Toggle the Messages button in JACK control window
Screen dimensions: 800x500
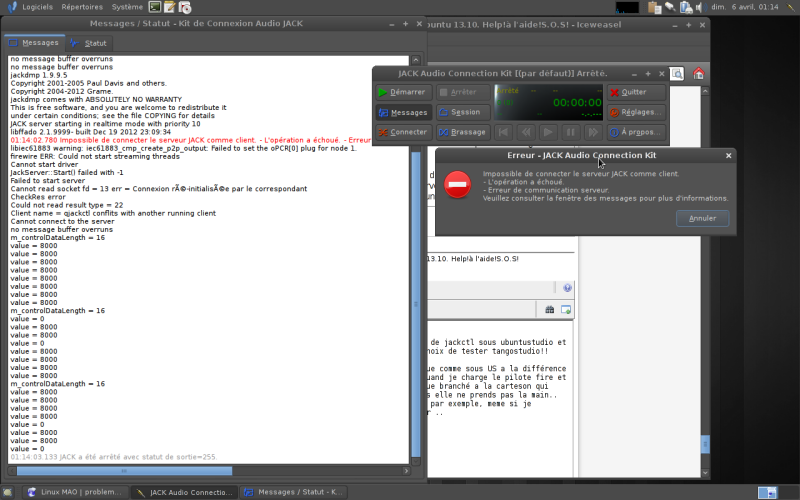coord(404,112)
